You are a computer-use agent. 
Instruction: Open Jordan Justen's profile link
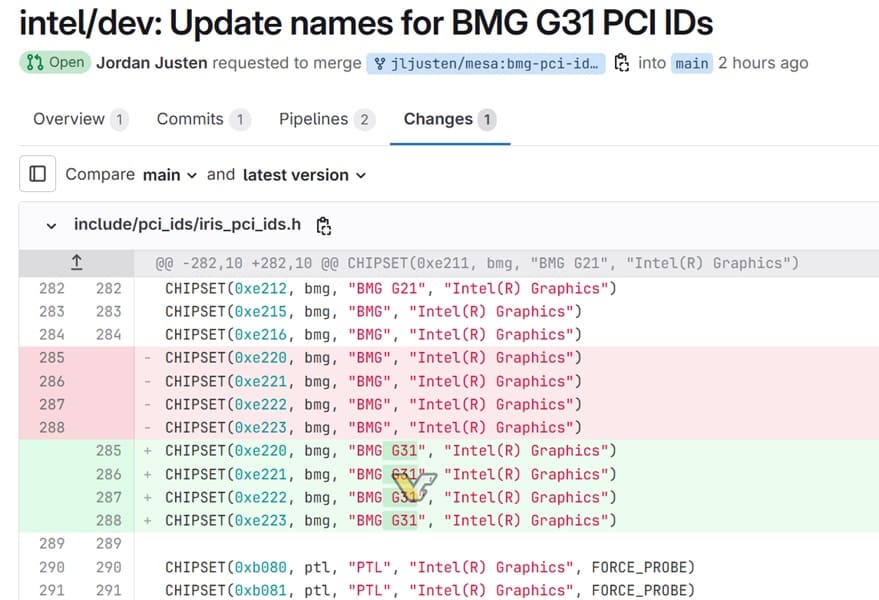(151, 63)
